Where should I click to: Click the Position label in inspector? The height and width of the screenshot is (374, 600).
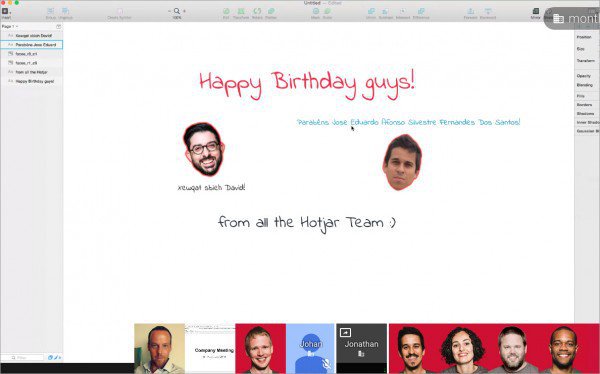click(584, 37)
